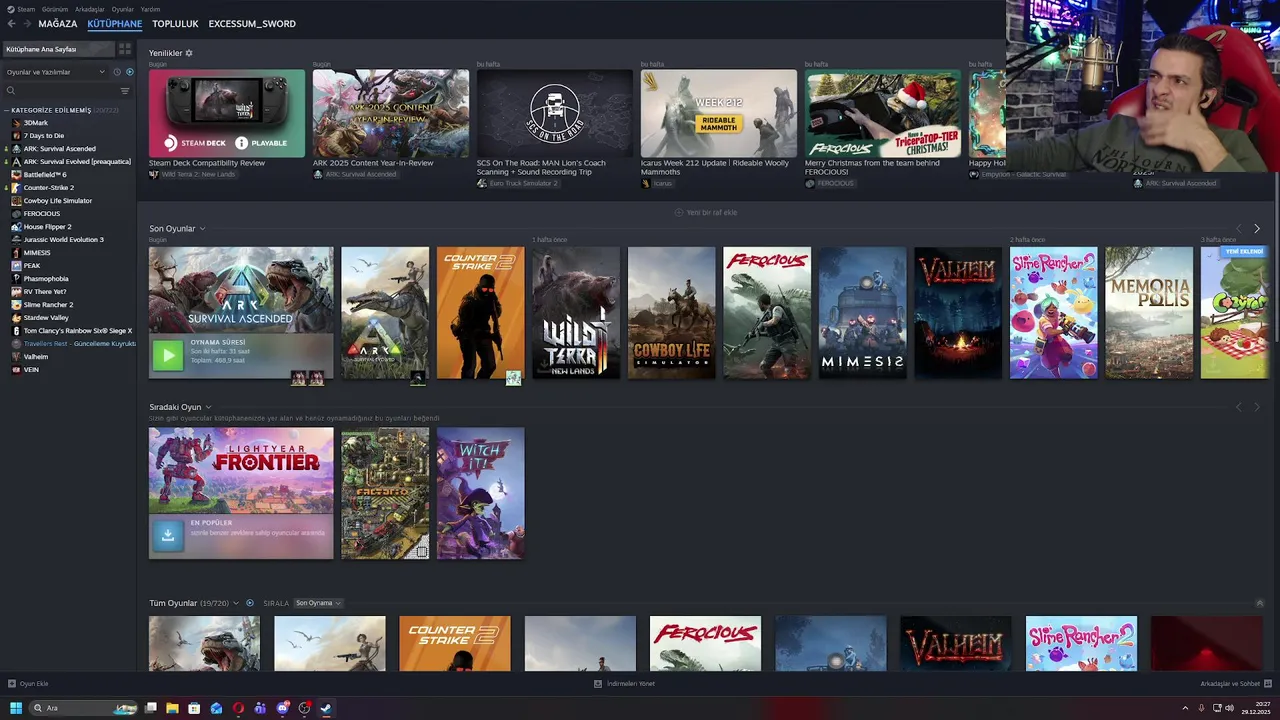Open Opera browser from taskbar
Image resolution: width=1280 pixels, height=720 pixels.
point(238,708)
